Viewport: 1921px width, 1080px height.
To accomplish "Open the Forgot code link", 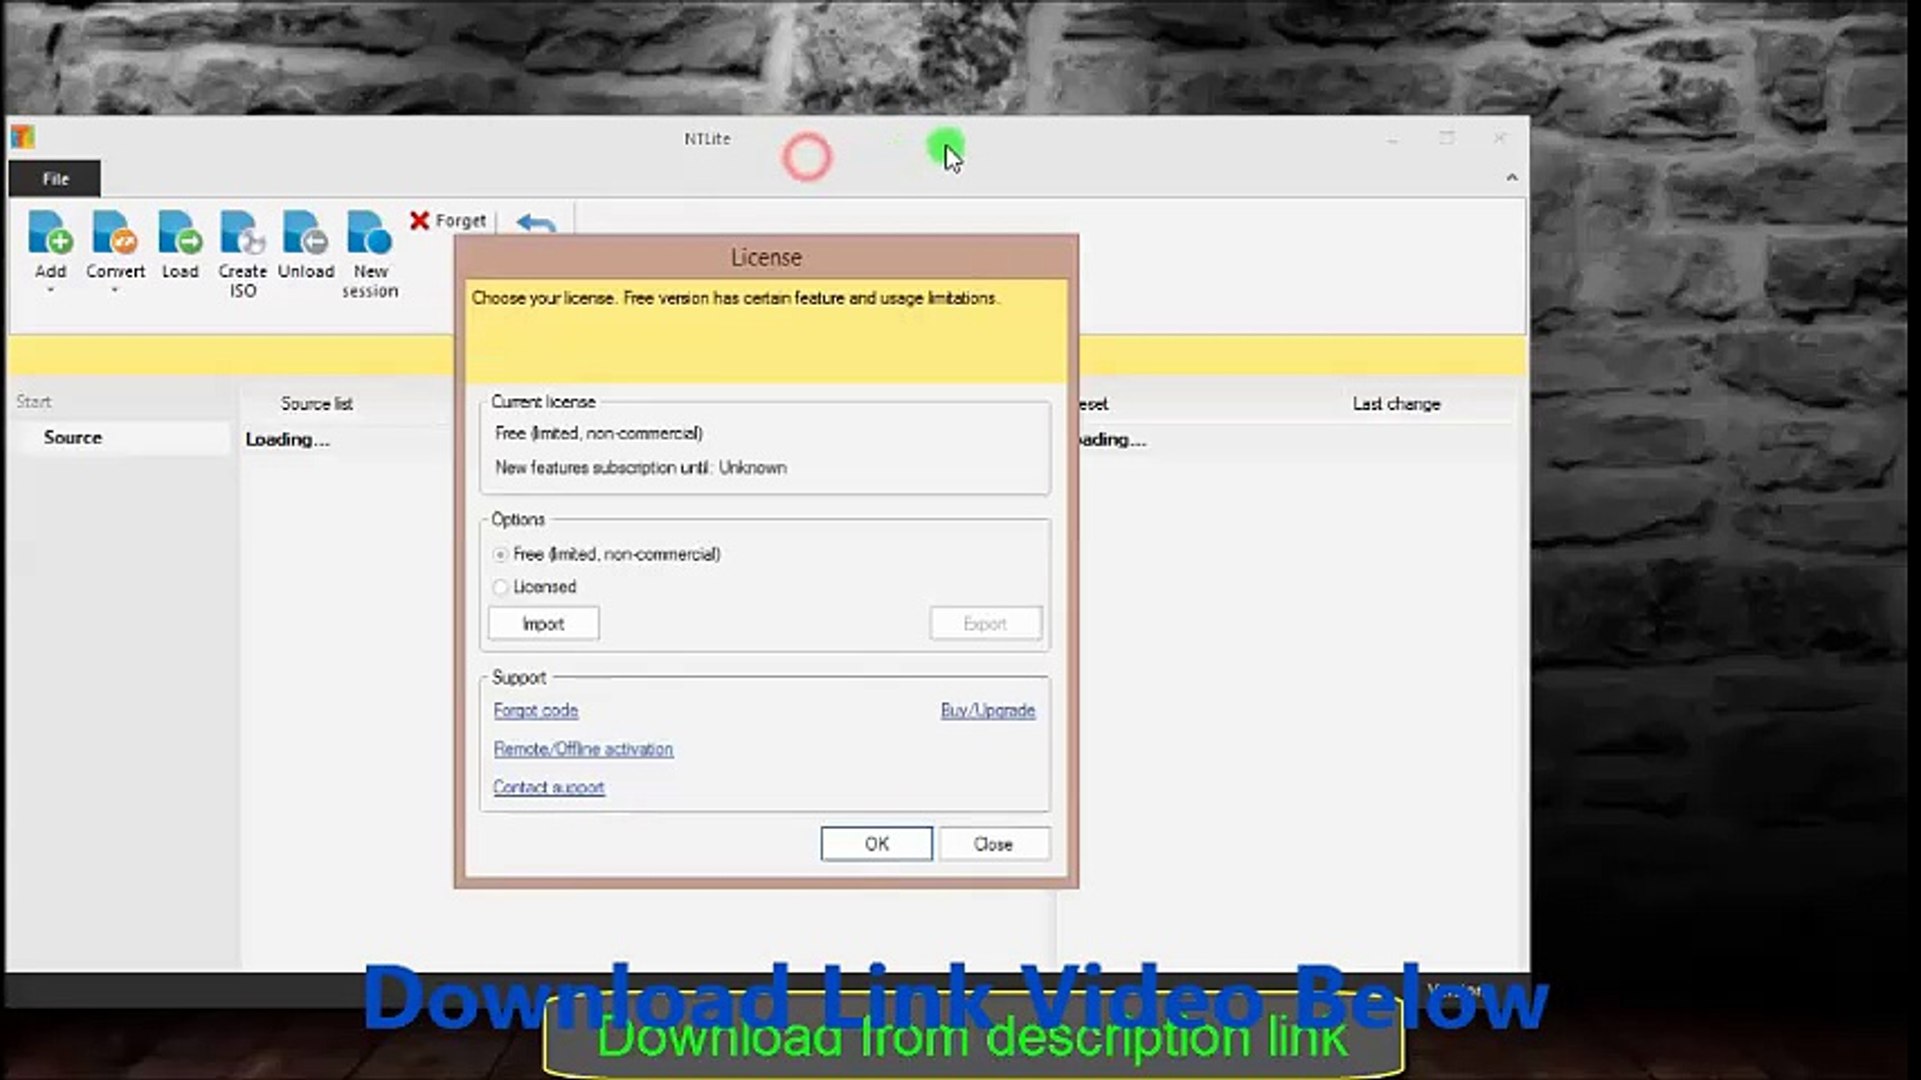I will (x=536, y=710).
